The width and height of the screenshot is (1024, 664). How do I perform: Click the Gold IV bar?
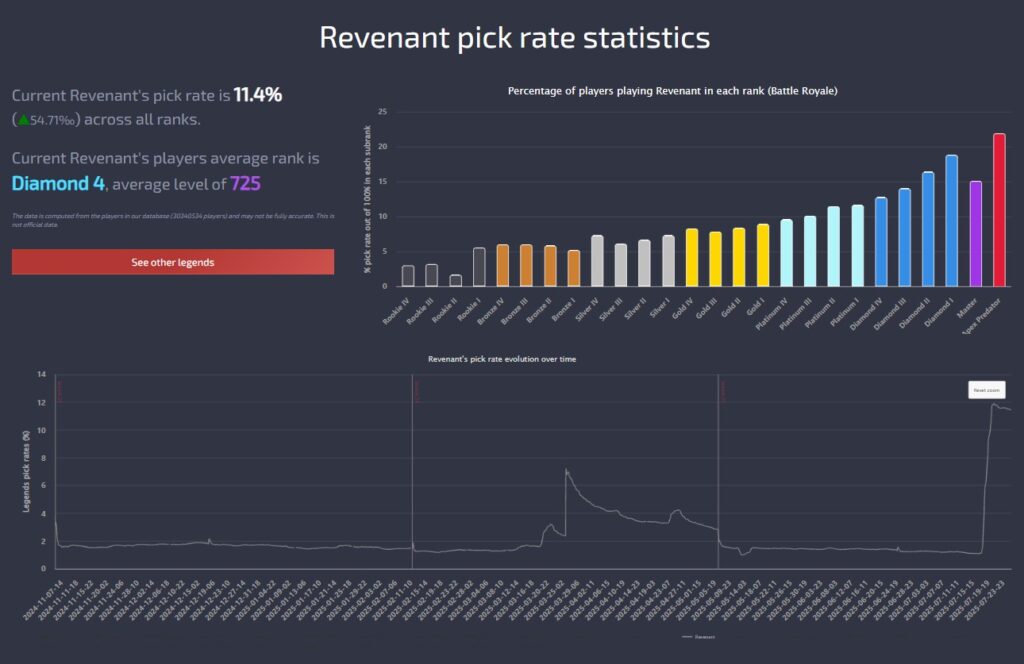click(692, 257)
